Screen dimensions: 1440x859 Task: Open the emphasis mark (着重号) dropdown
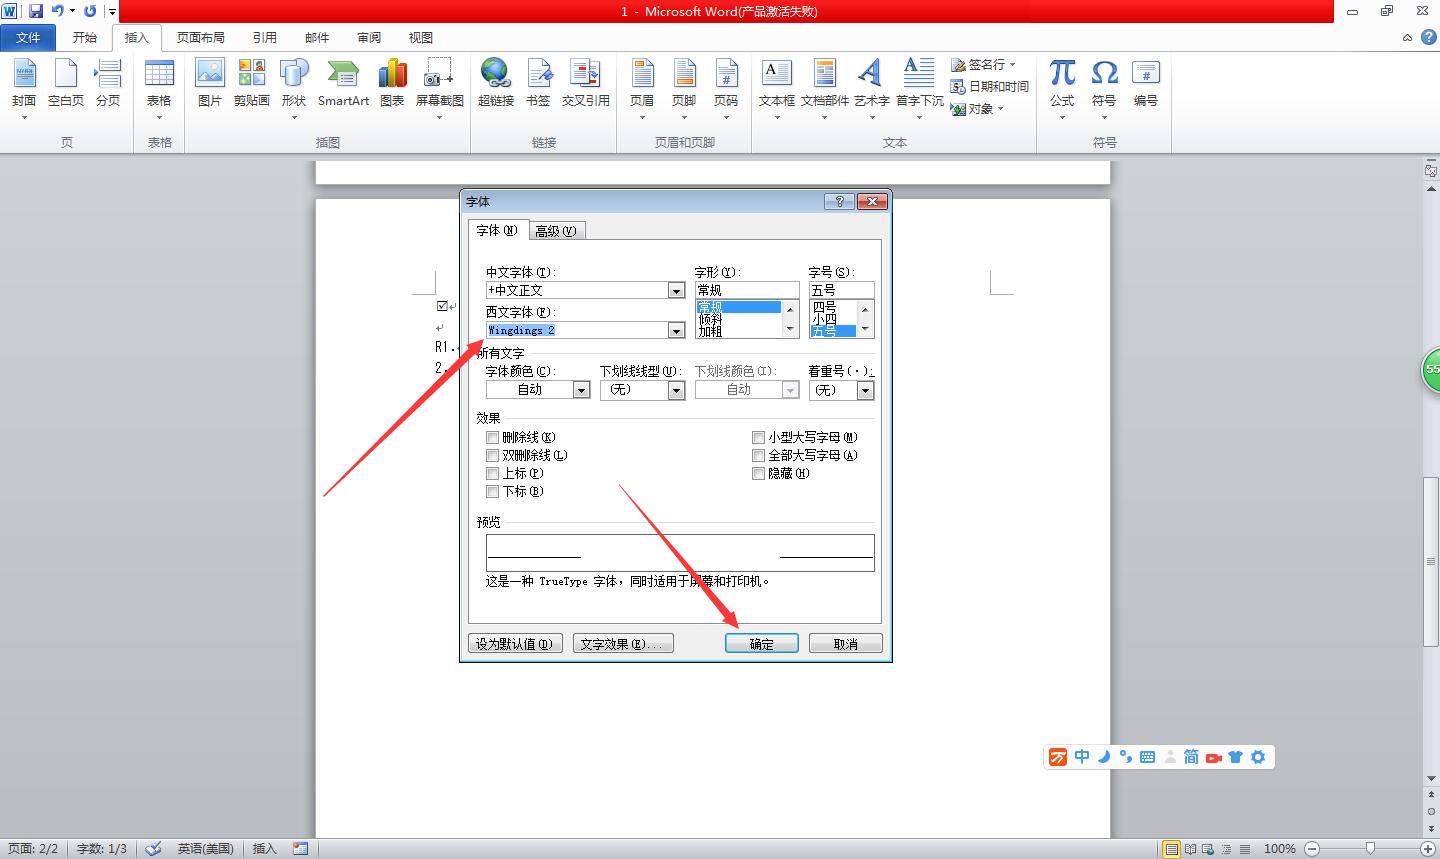866,390
